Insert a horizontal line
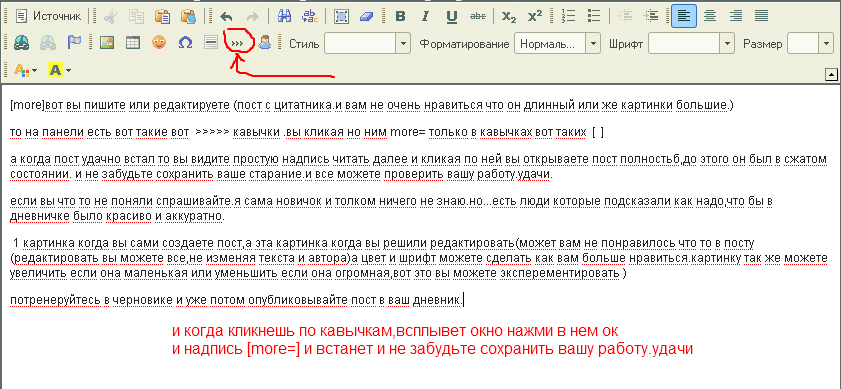 pos(211,43)
